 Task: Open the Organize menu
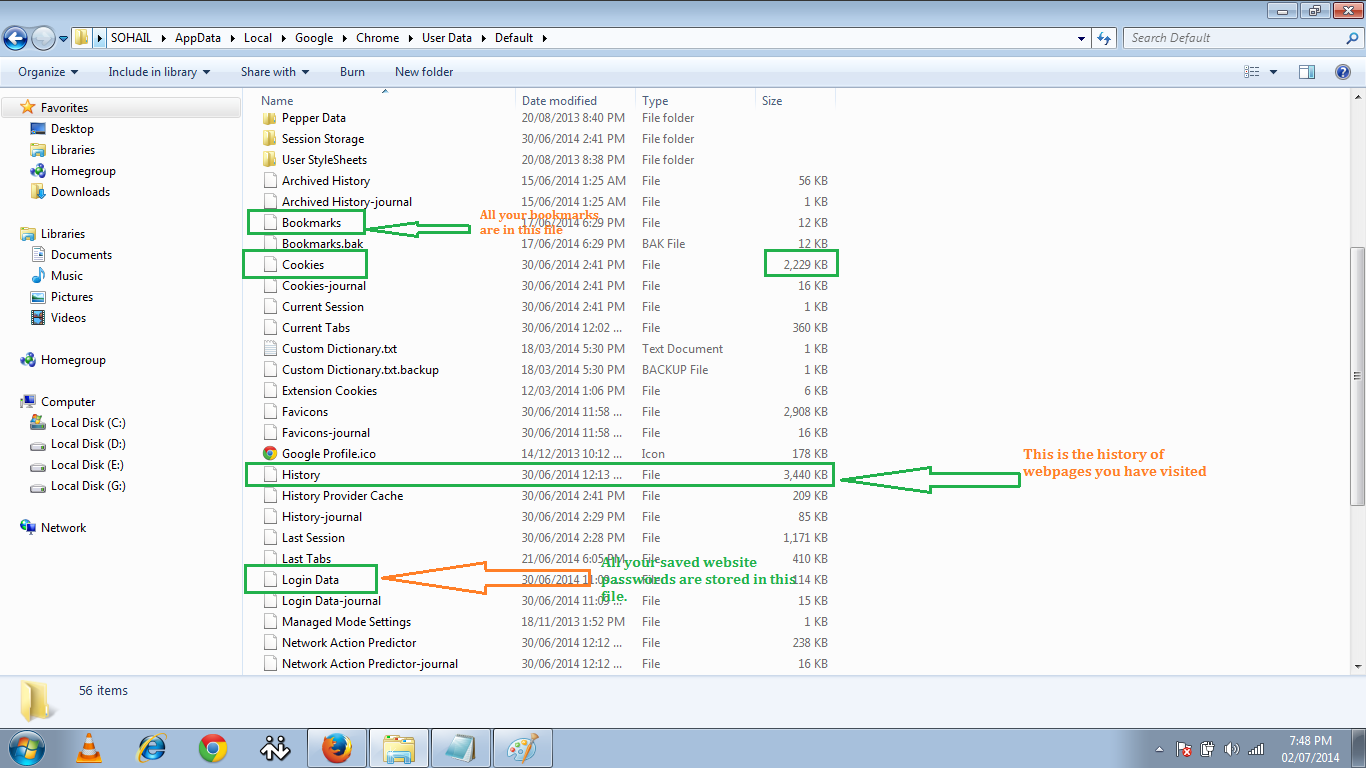[48, 72]
